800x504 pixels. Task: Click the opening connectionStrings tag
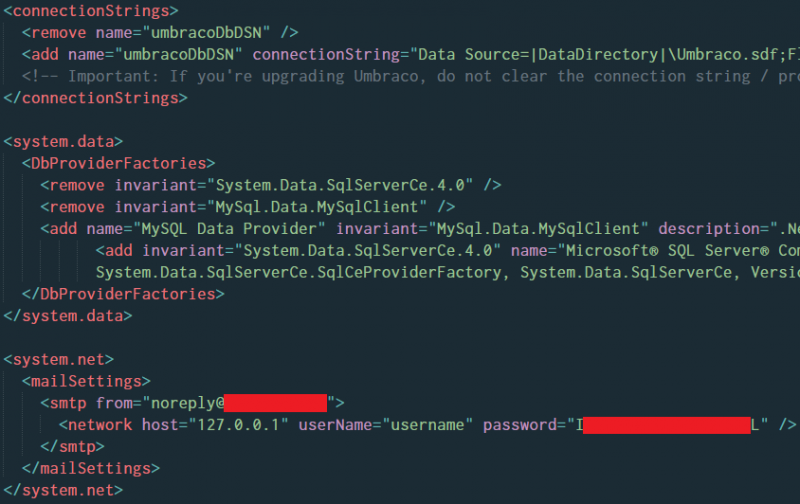[x=91, y=11]
